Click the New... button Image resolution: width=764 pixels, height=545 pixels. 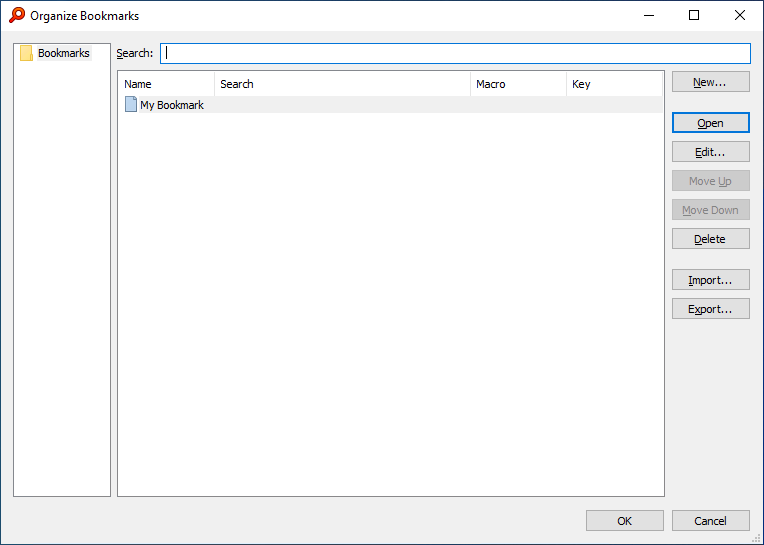coord(710,82)
